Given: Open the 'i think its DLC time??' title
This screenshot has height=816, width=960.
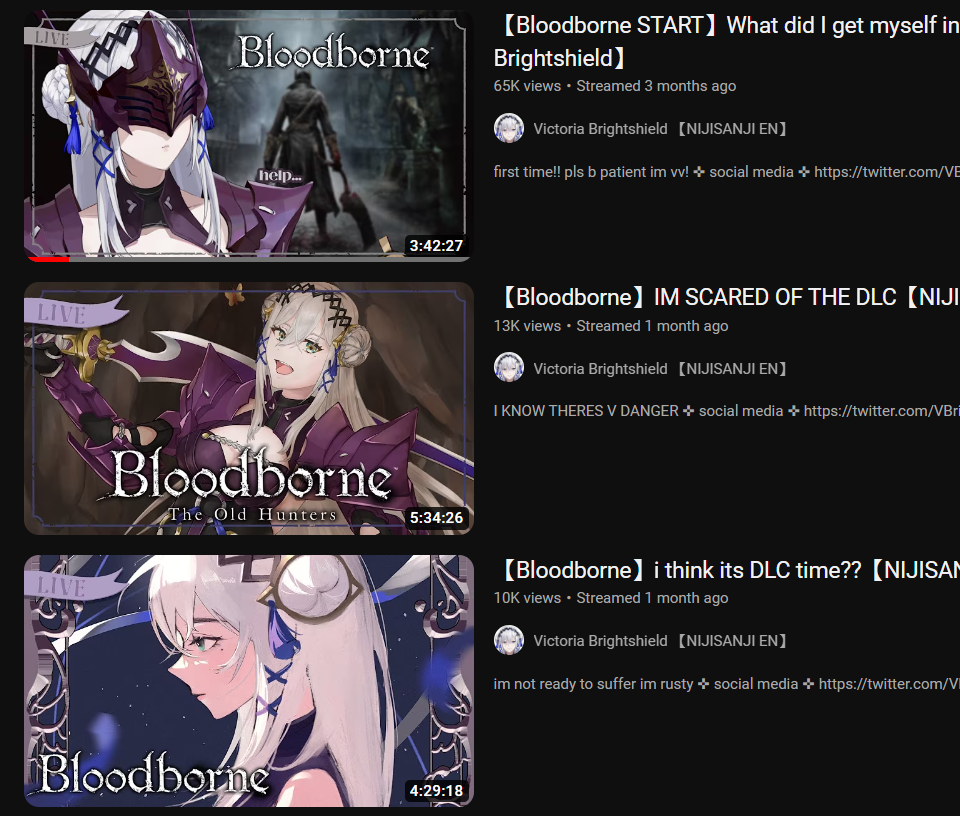Looking at the screenshot, I should pos(726,570).
